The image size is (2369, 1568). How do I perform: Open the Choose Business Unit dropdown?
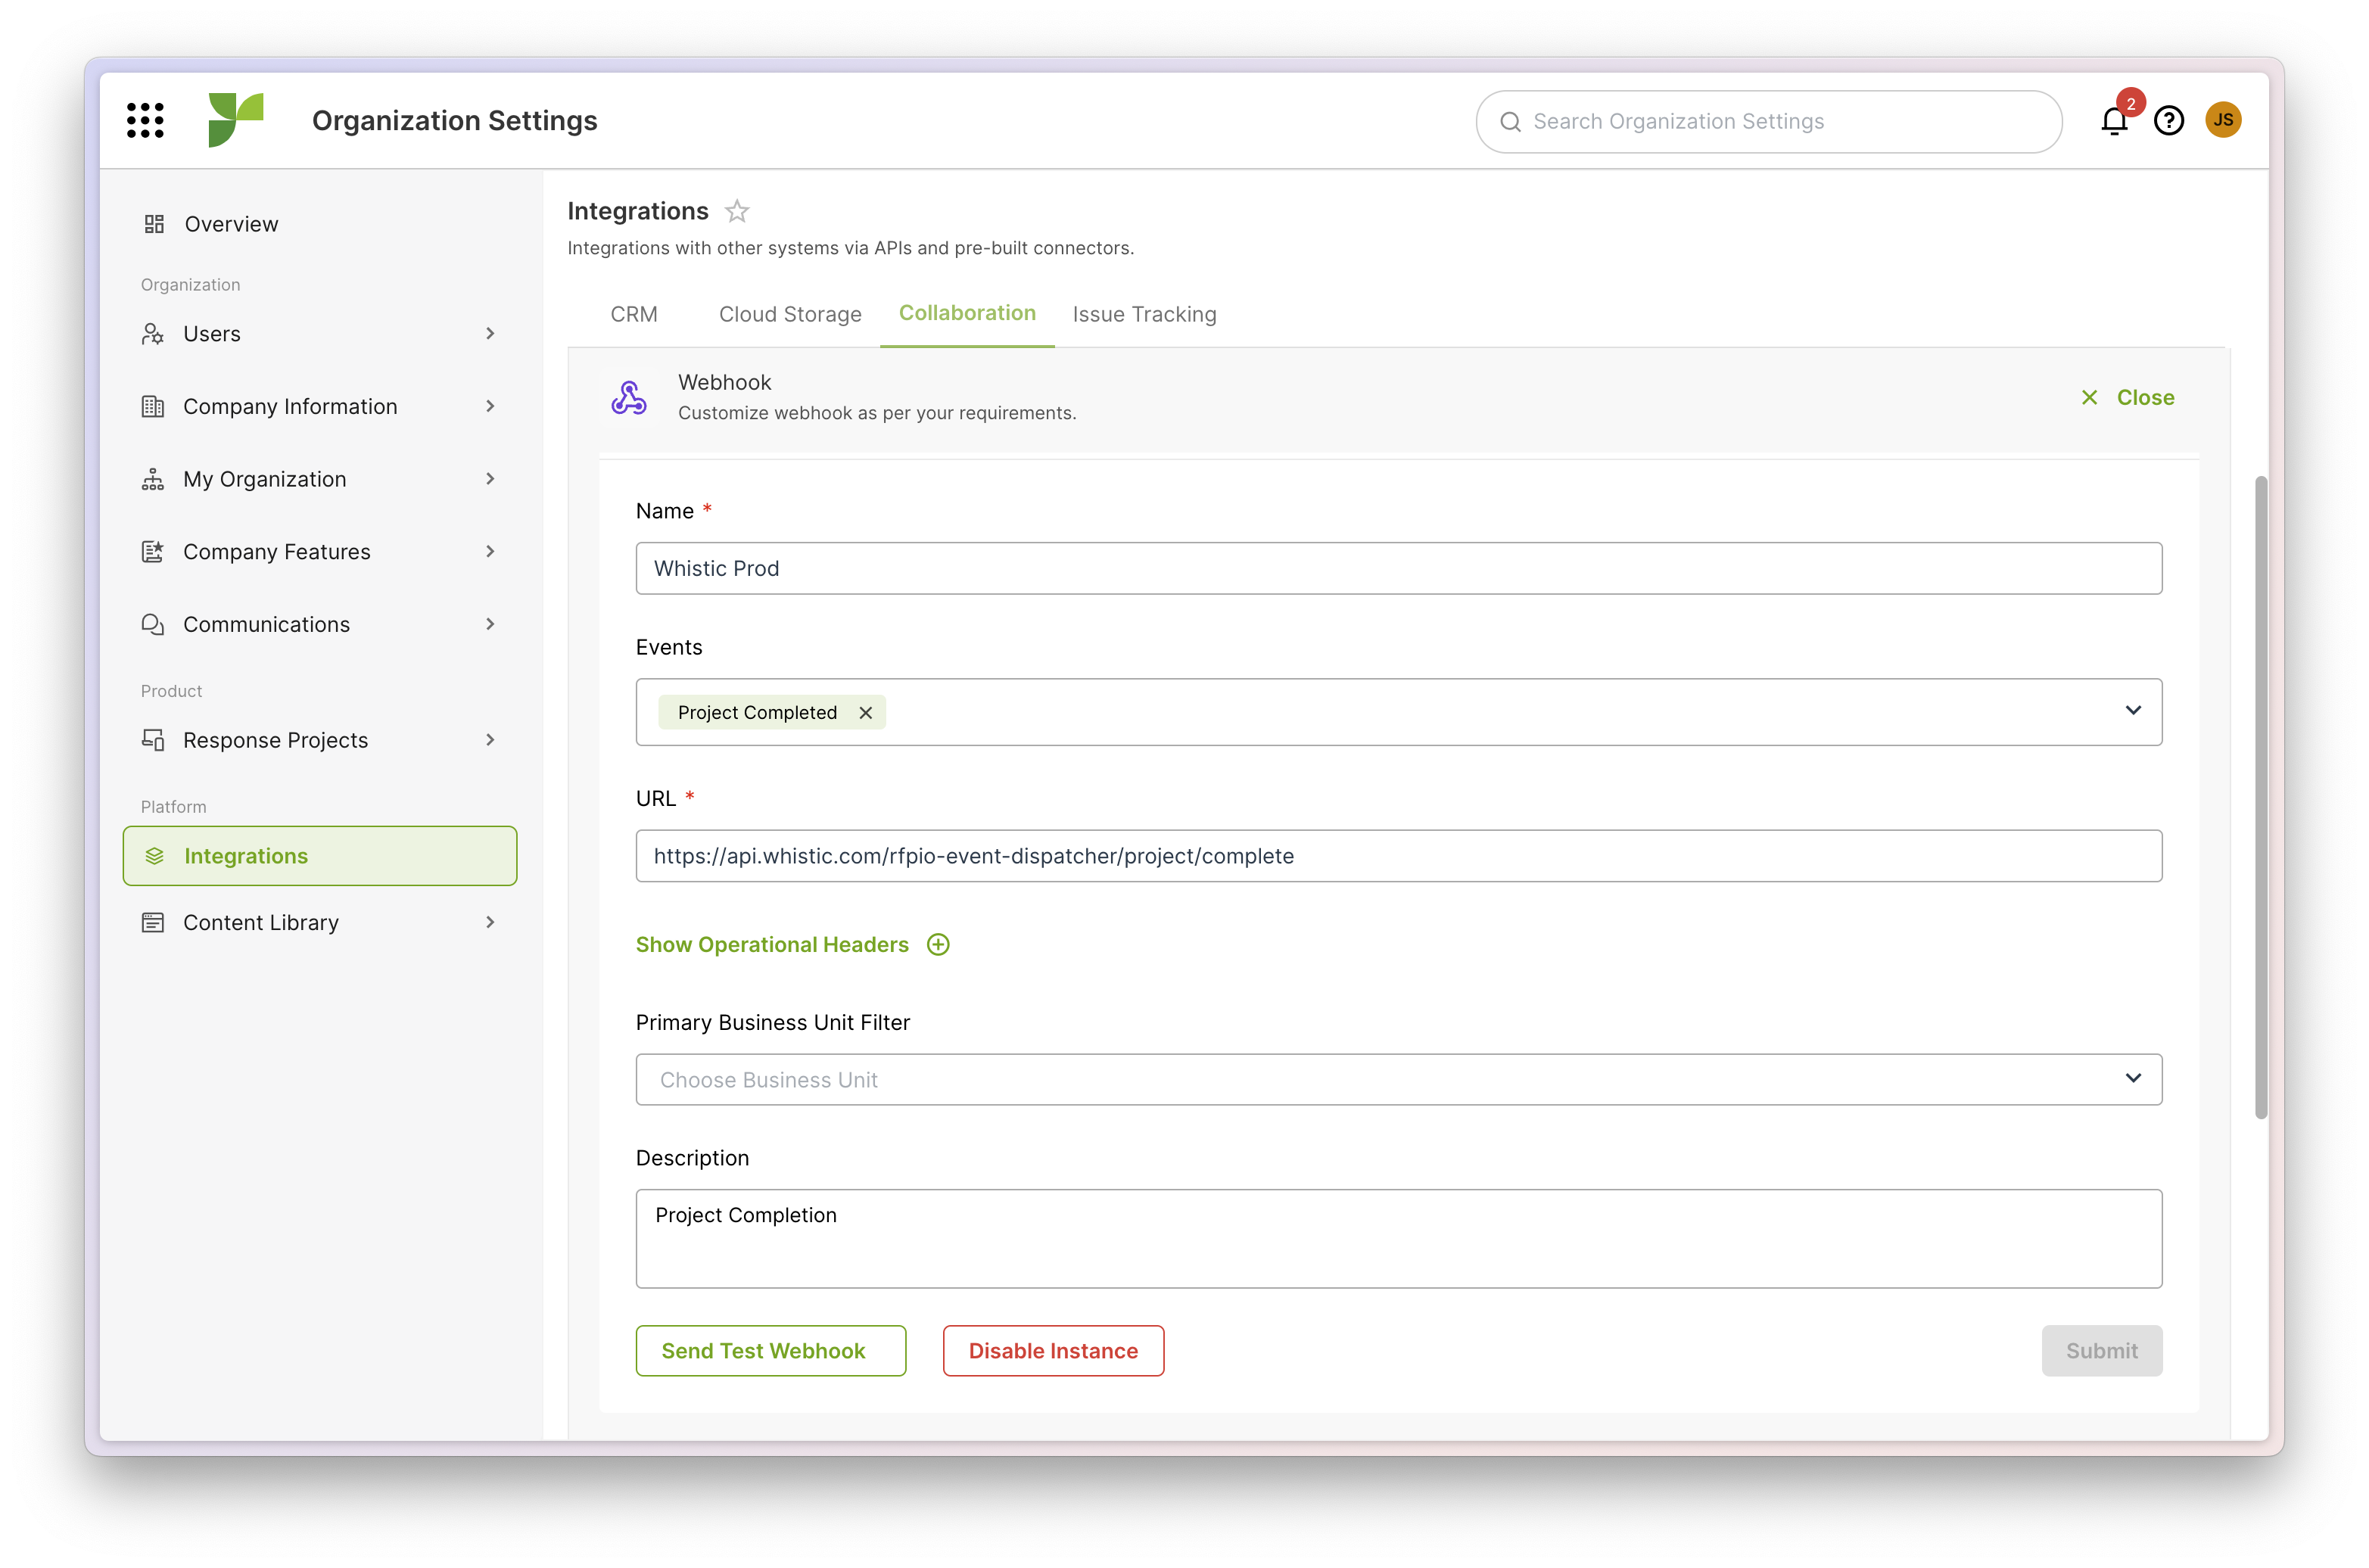[1398, 1080]
